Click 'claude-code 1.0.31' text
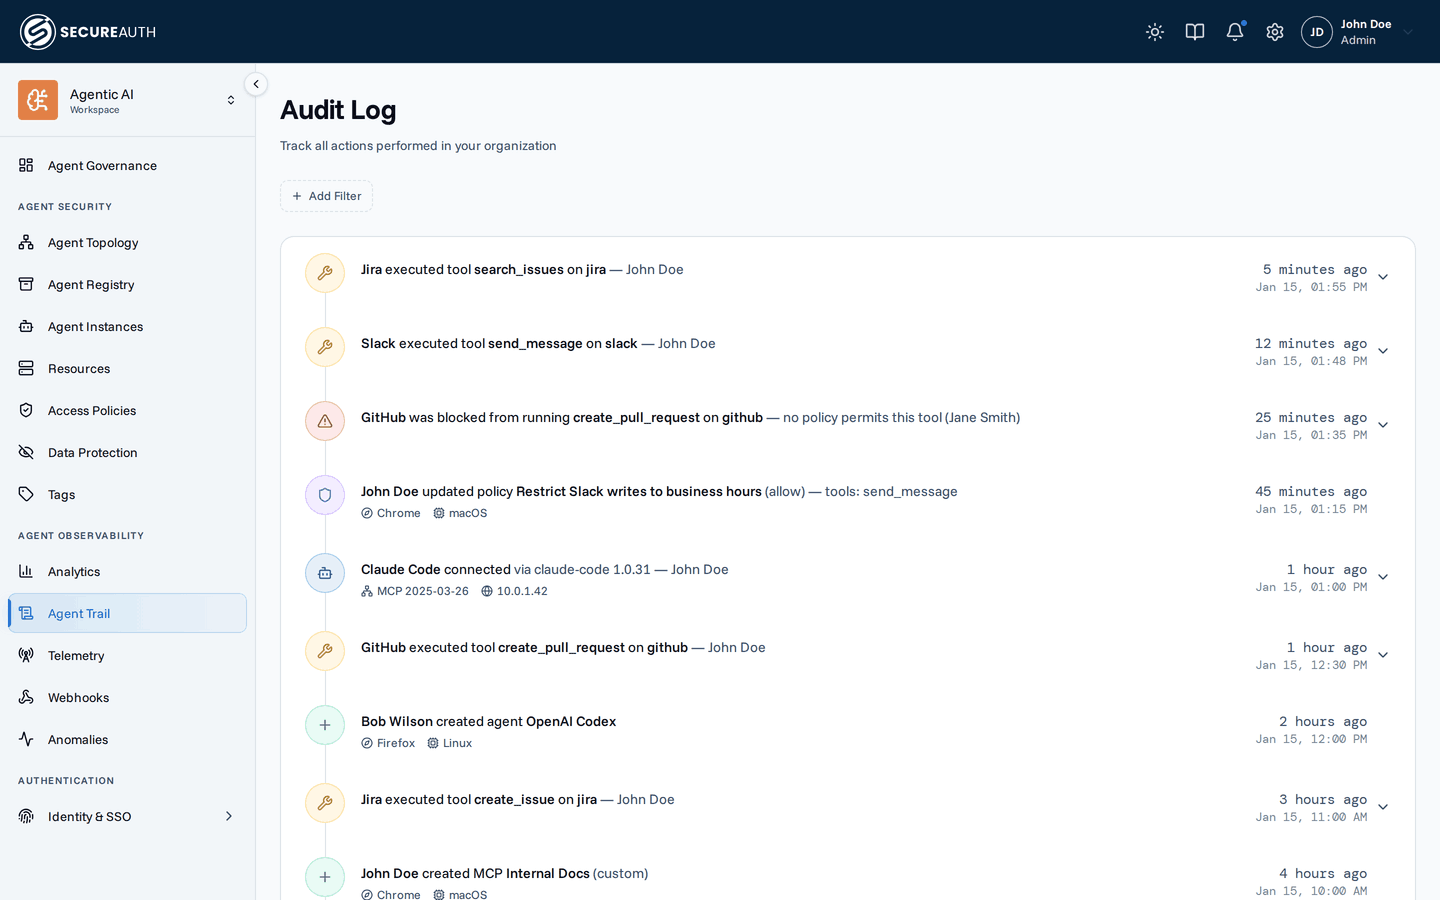The height and width of the screenshot is (900, 1440). pyautogui.click(x=592, y=569)
